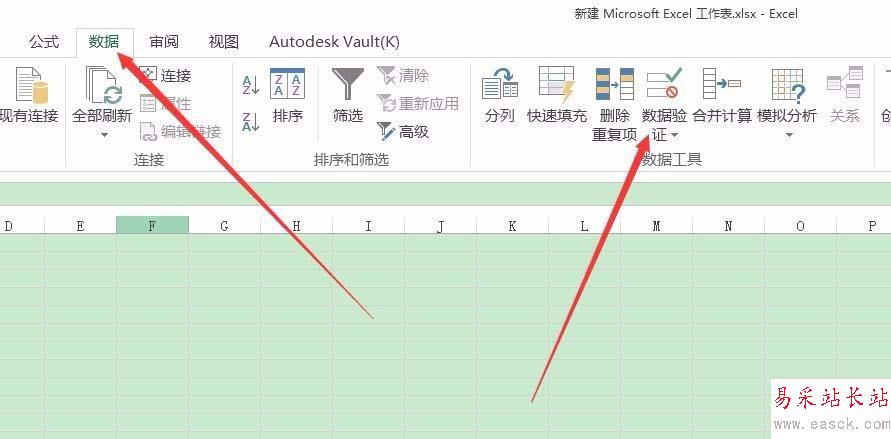Expand the Data Validation (数据验证) dropdown arrow
This screenshot has height=439, width=891.
pos(674,135)
